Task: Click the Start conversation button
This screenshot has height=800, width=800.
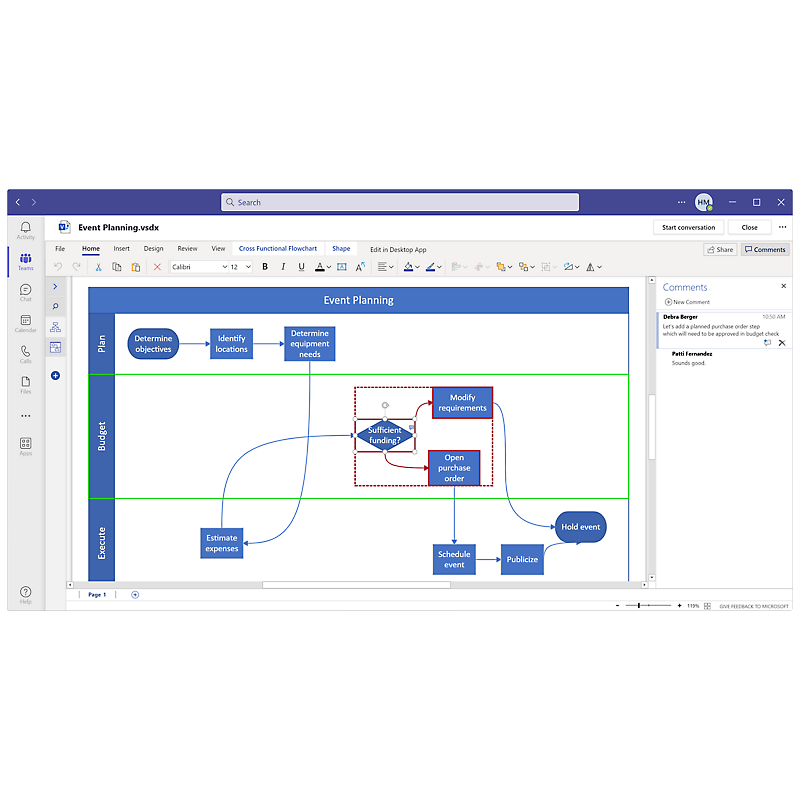Action: click(688, 227)
